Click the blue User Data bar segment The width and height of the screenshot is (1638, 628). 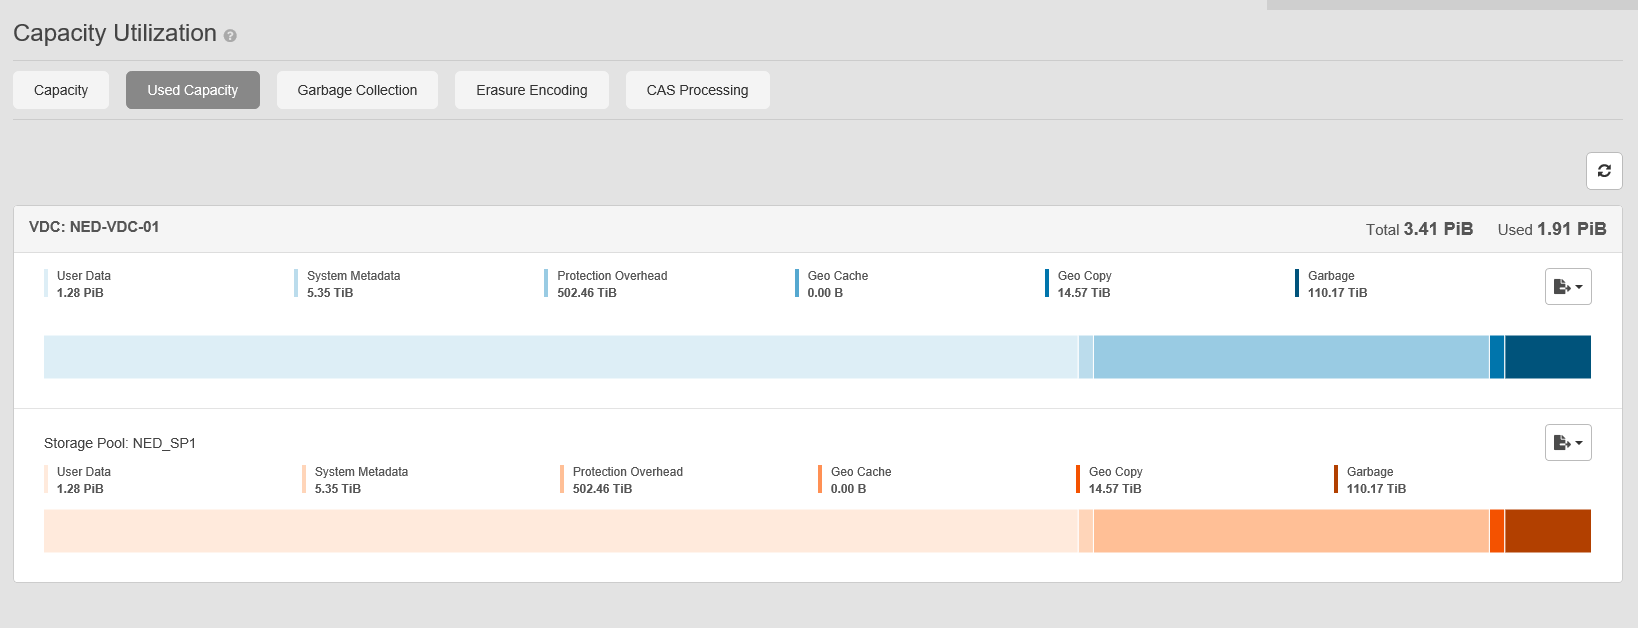[560, 357]
